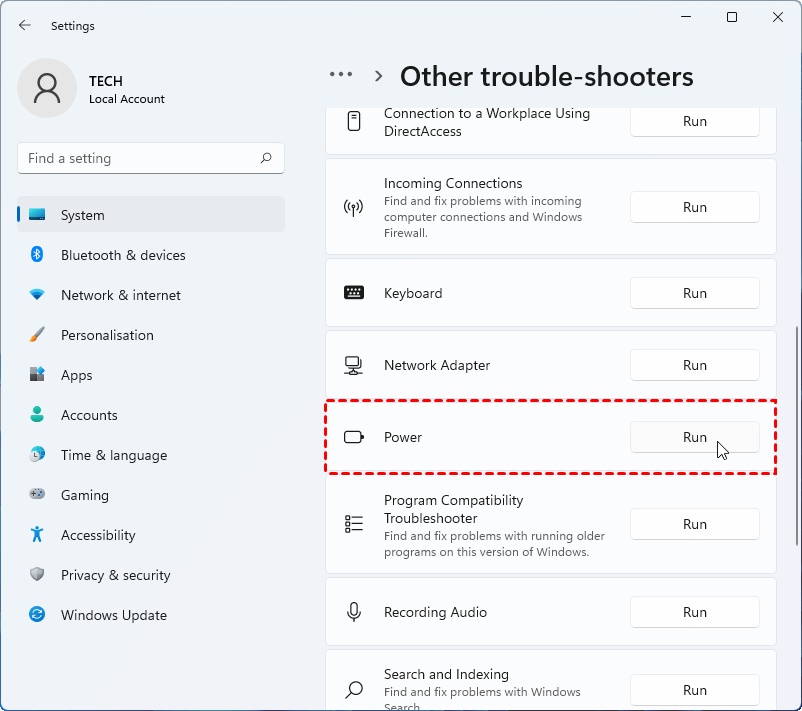Click the TECH user profile avatar
Image resolution: width=802 pixels, height=711 pixels.
pos(47,88)
